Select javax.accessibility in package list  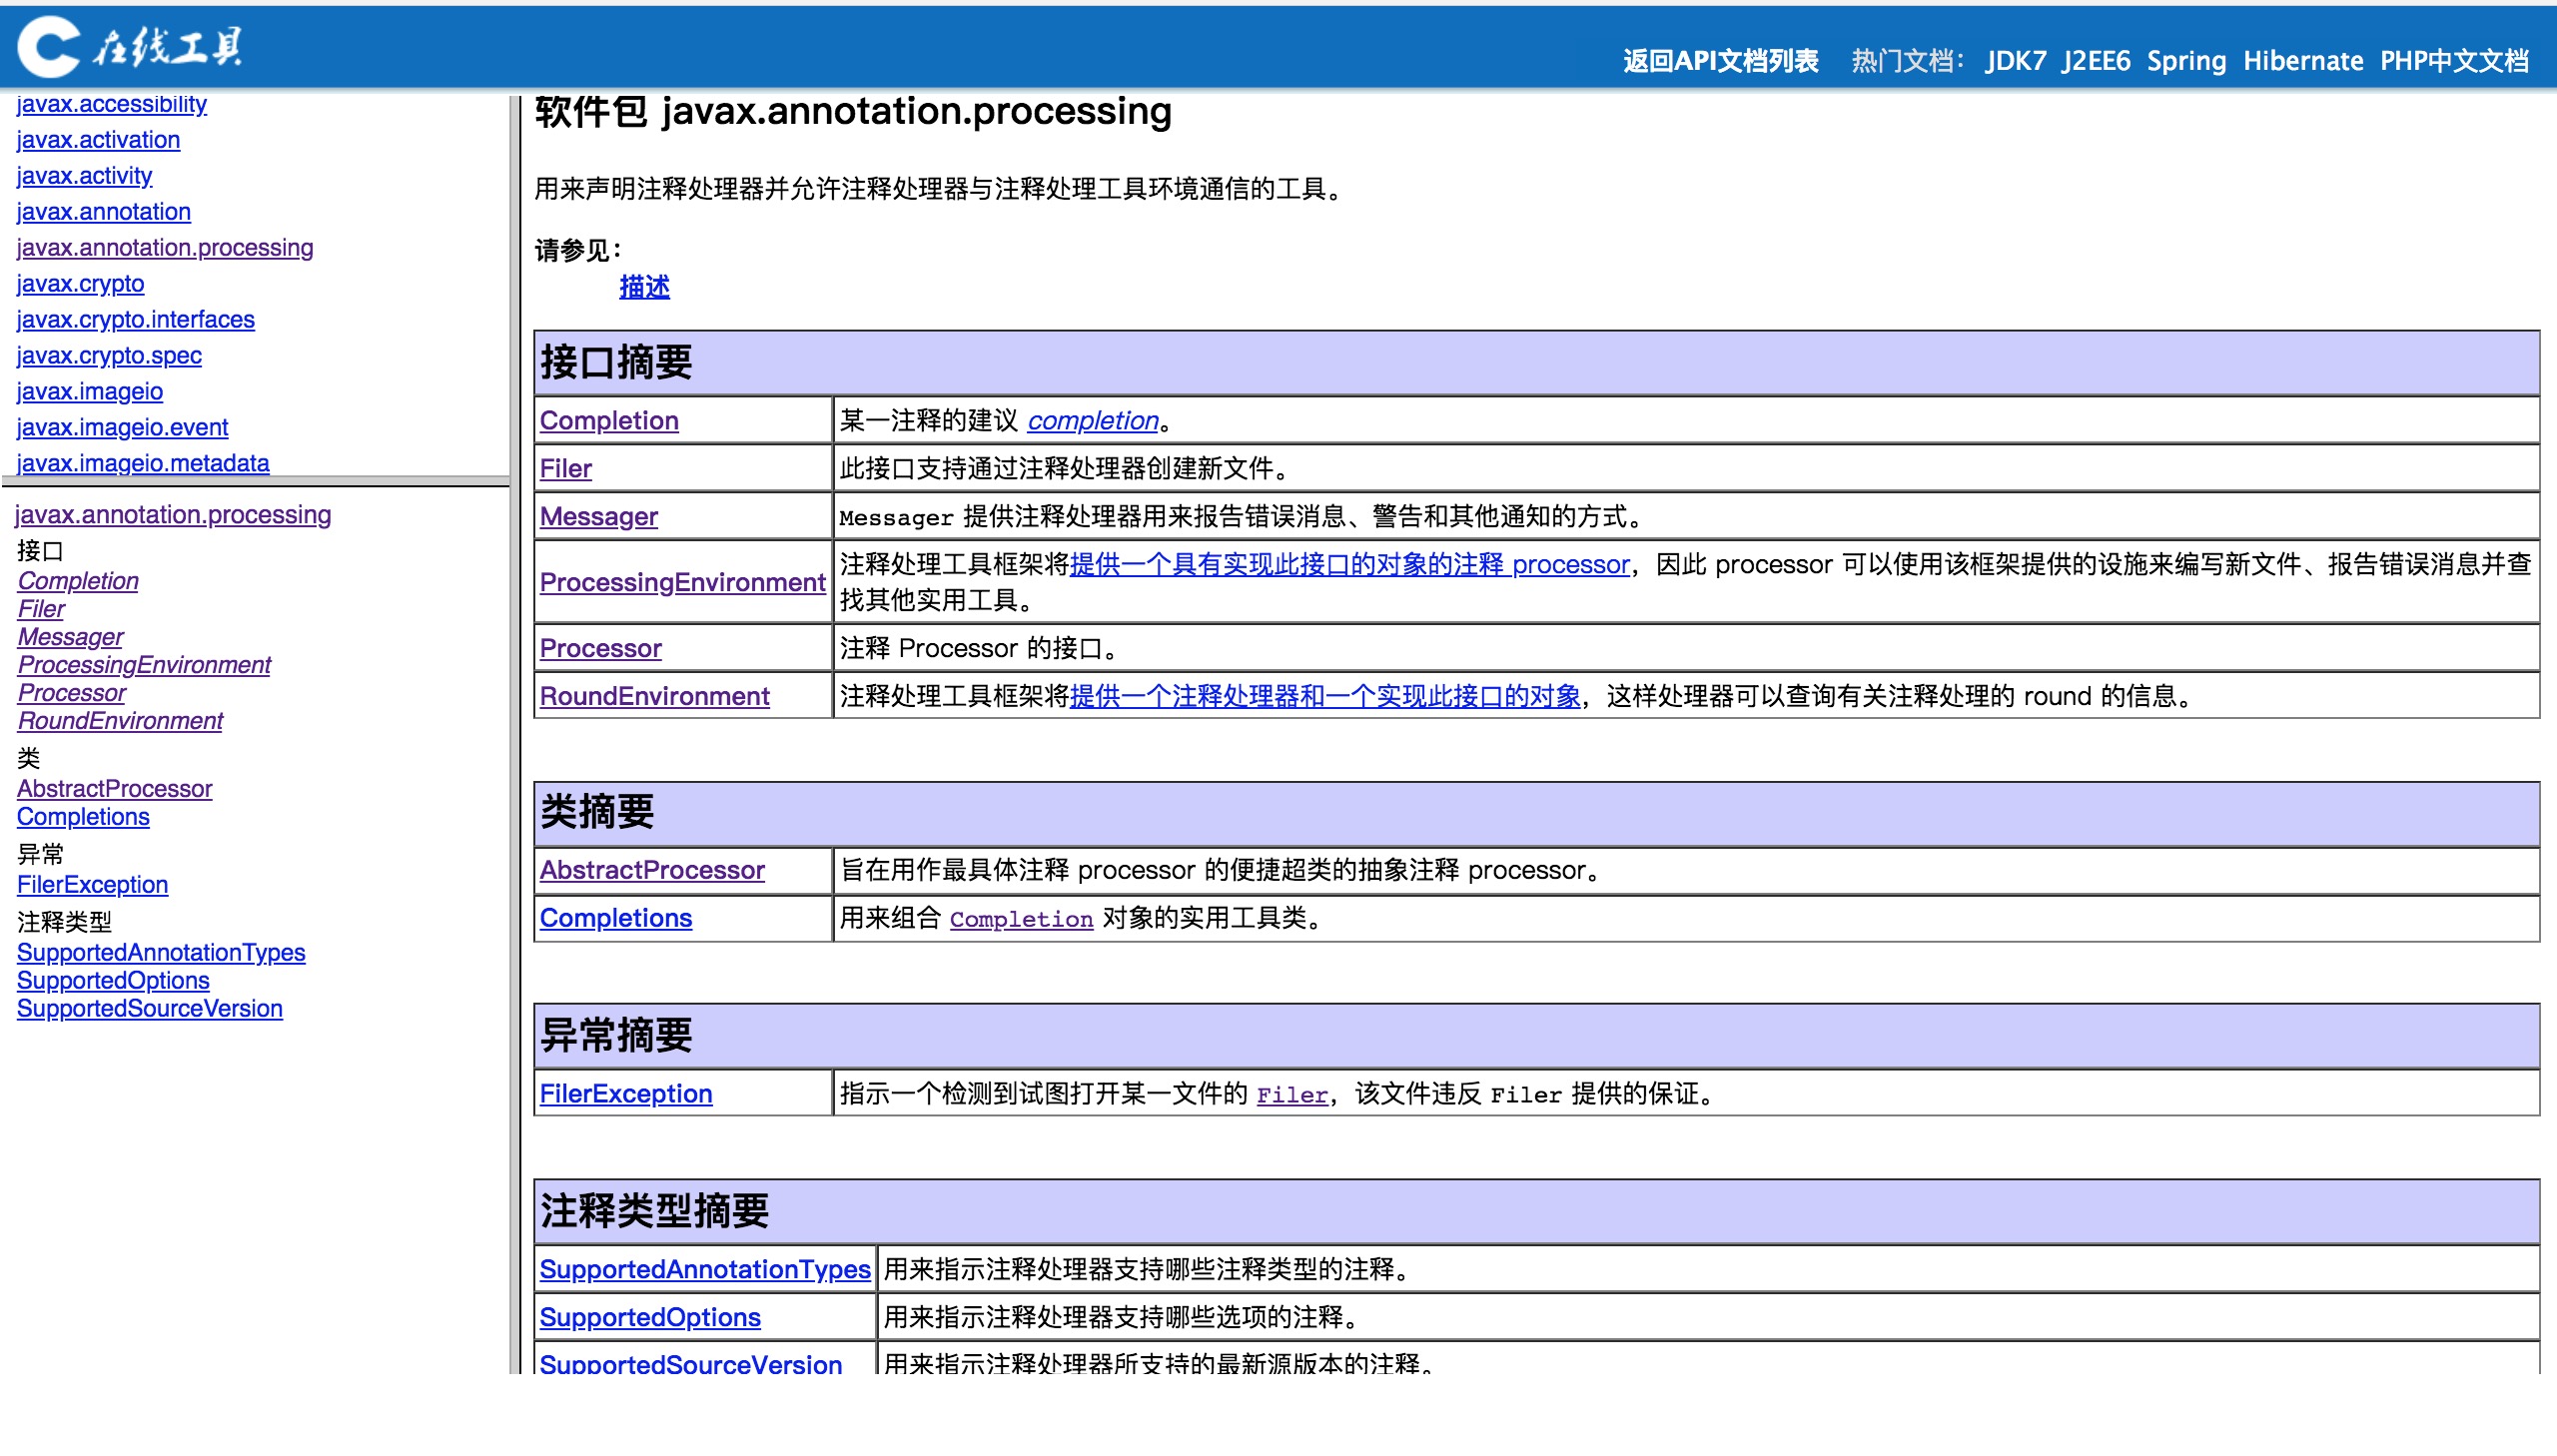point(112,104)
